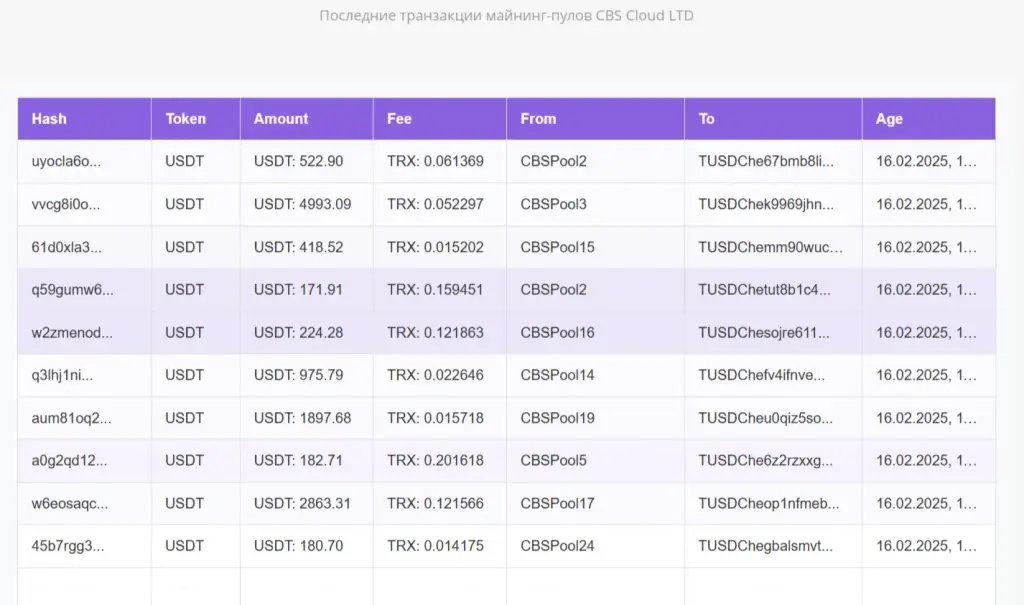Open transaction hash w2zmenod...
The width and height of the screenshot is (1024, 605).
(72, 333)
